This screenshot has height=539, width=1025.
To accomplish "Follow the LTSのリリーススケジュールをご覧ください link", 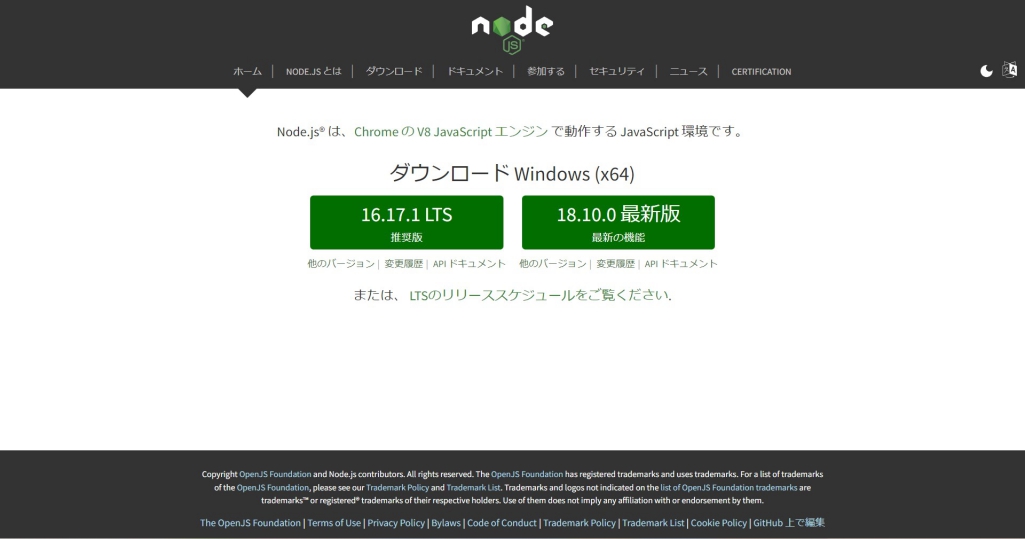I will [539, 295].
